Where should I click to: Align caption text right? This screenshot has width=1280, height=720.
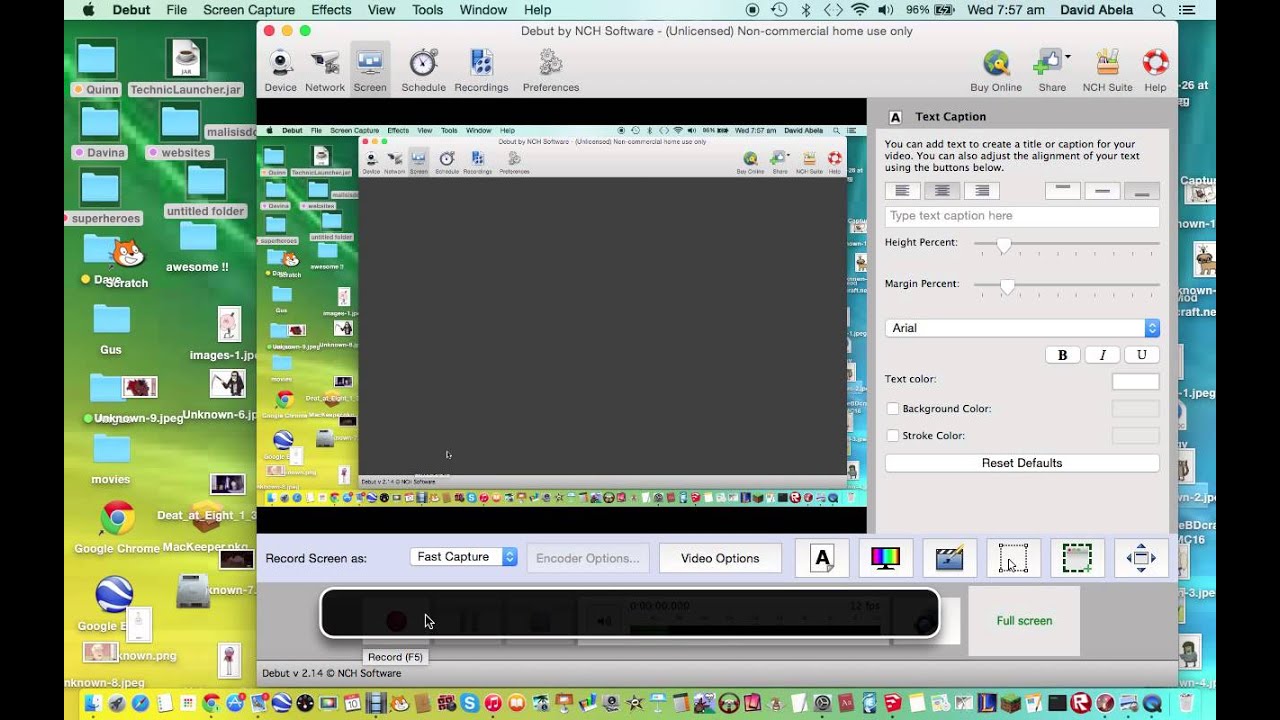(982, 190)
